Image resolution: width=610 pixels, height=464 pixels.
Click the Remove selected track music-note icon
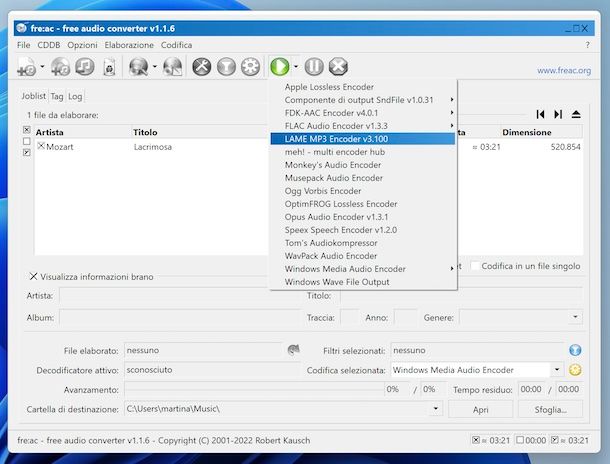point(85,67)
